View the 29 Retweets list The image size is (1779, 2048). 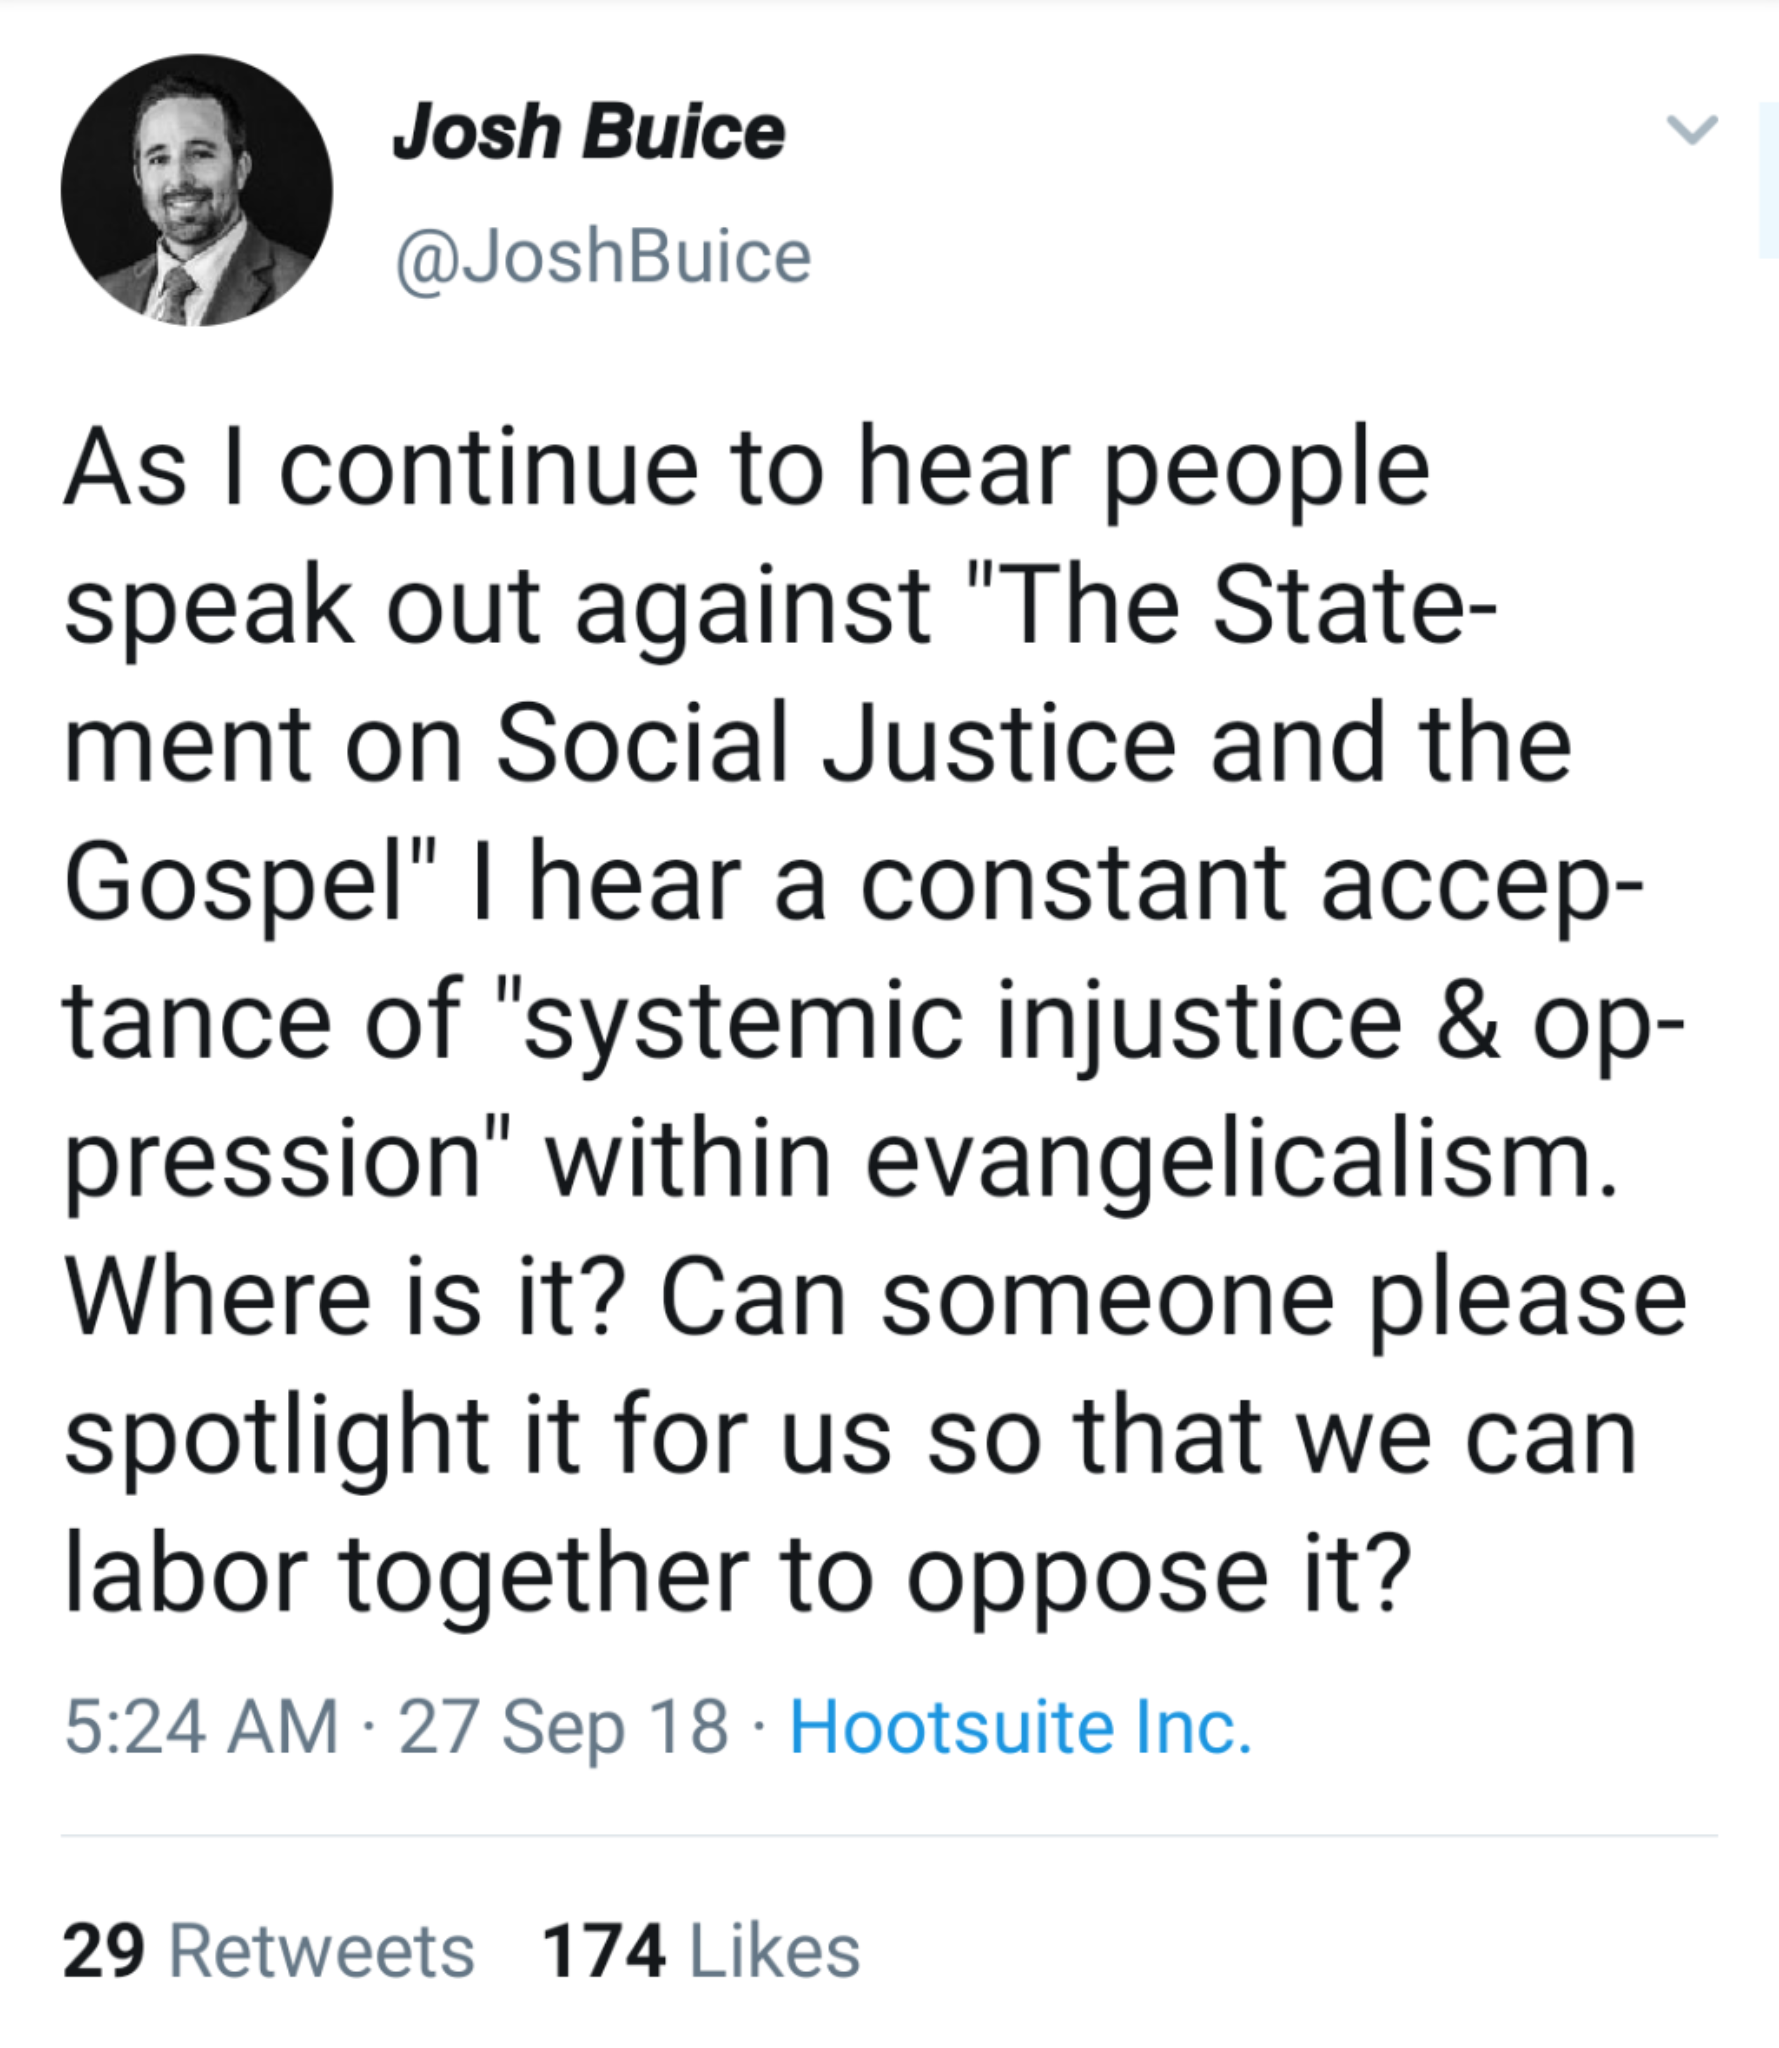point(268,1951)
